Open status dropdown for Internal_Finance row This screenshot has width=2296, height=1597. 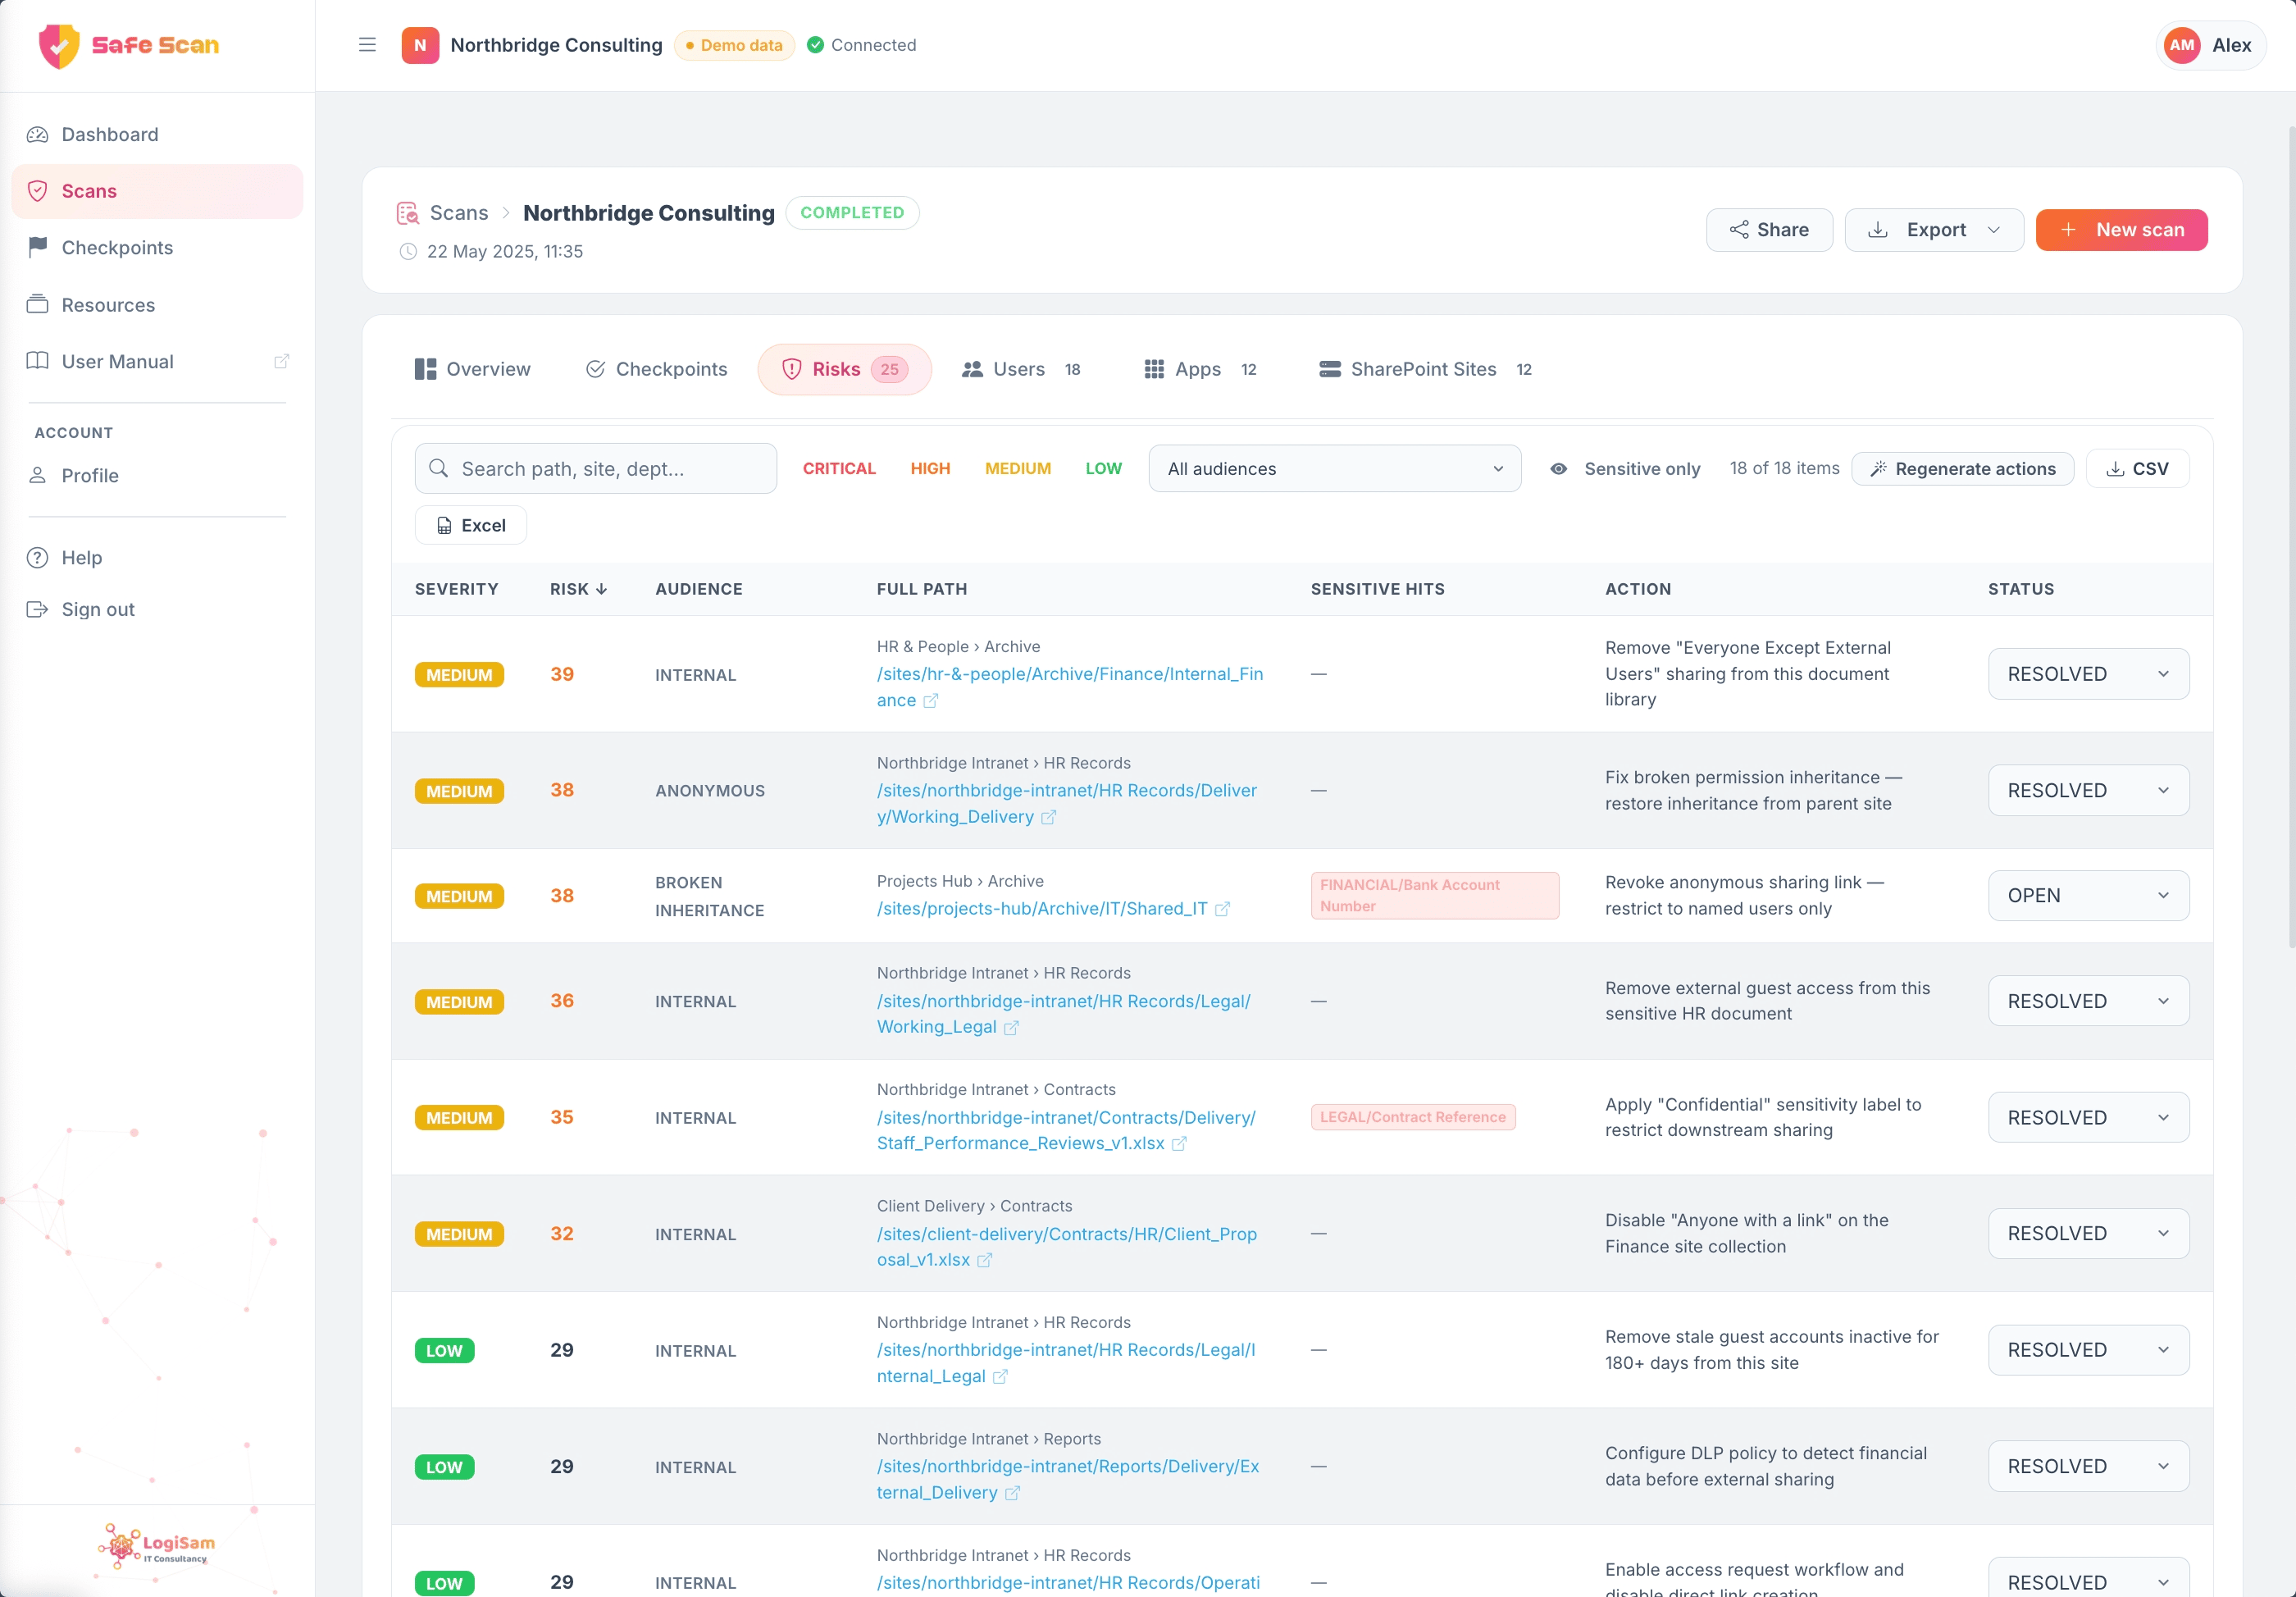click(x=2088, y=675)
